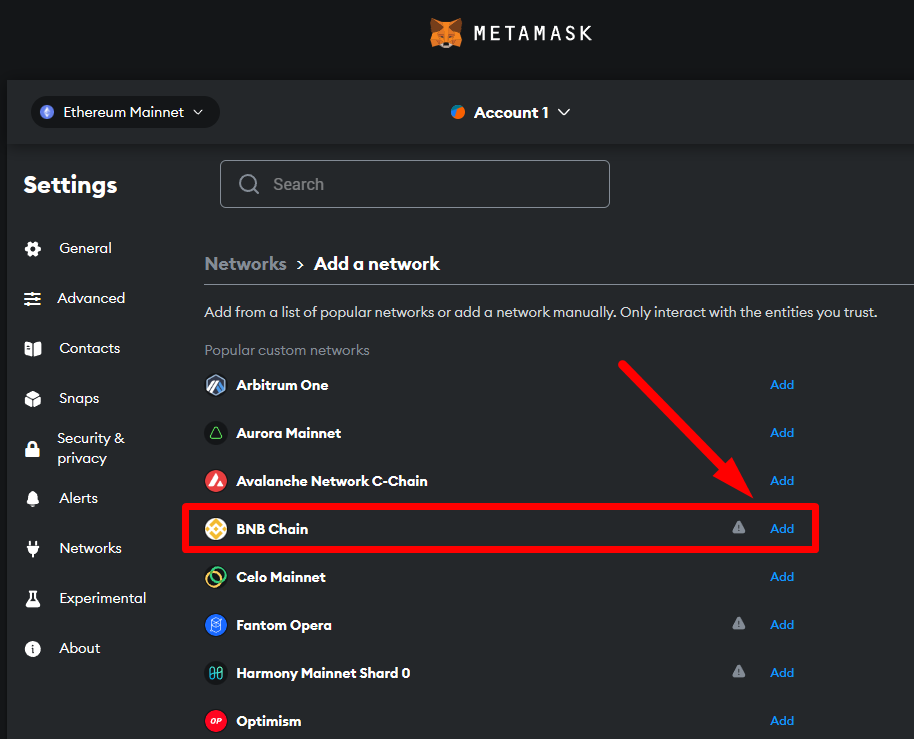Screen dimensions: 914x739
Task: Expand the Account 1 dropdown
Action: (x=563, y=112)
